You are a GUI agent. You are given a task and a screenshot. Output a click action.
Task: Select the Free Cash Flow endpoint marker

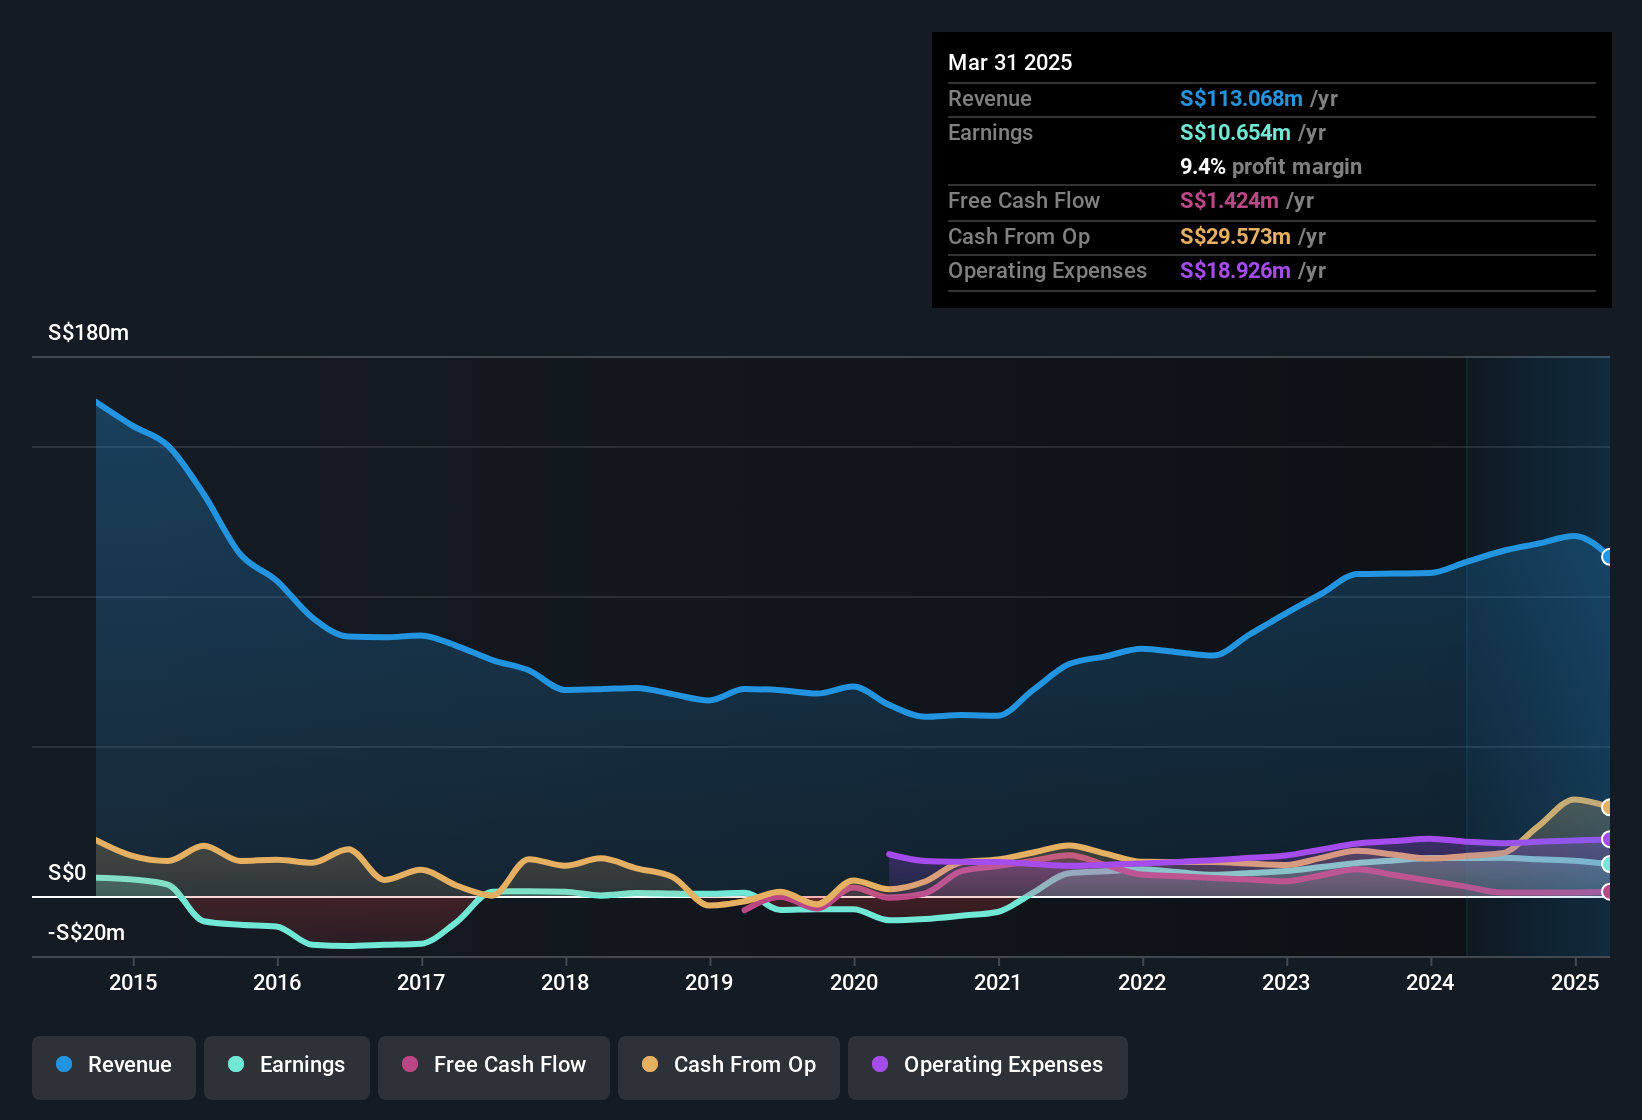click(x=1607, y=892)
